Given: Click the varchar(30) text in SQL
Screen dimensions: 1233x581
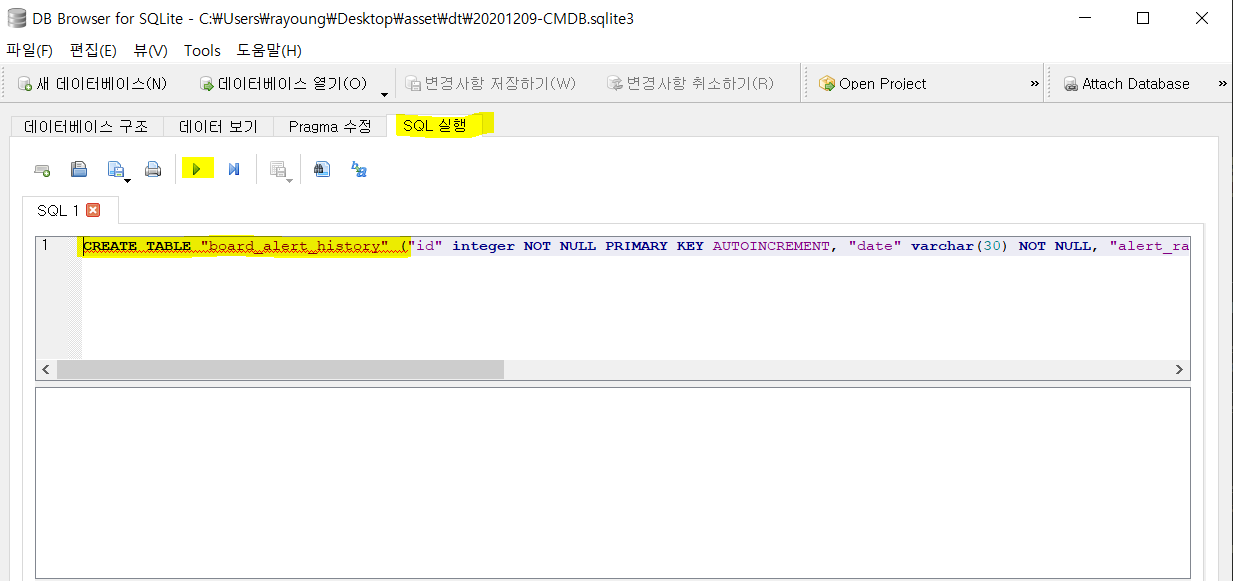Looking at the screenshot, I should point(959,246).
